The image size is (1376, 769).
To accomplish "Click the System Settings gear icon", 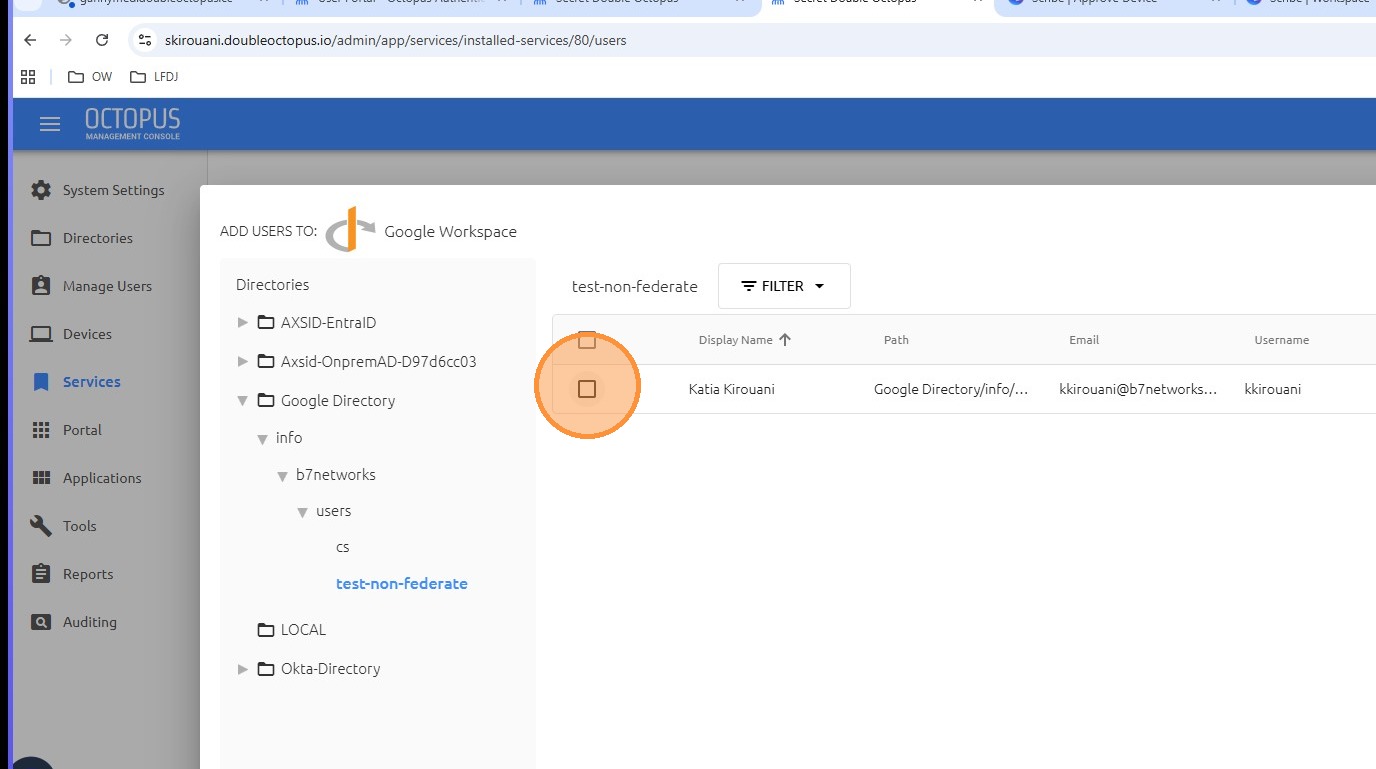I will click(x=41, y=190).
